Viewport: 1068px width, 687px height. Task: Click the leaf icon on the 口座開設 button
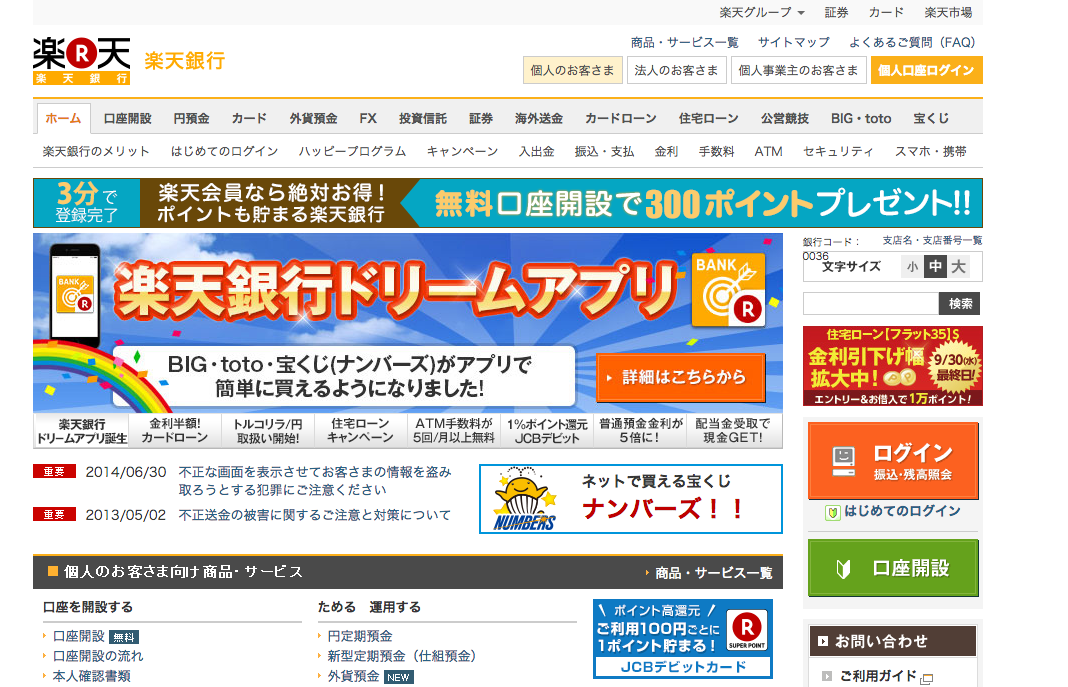[843, 569]
